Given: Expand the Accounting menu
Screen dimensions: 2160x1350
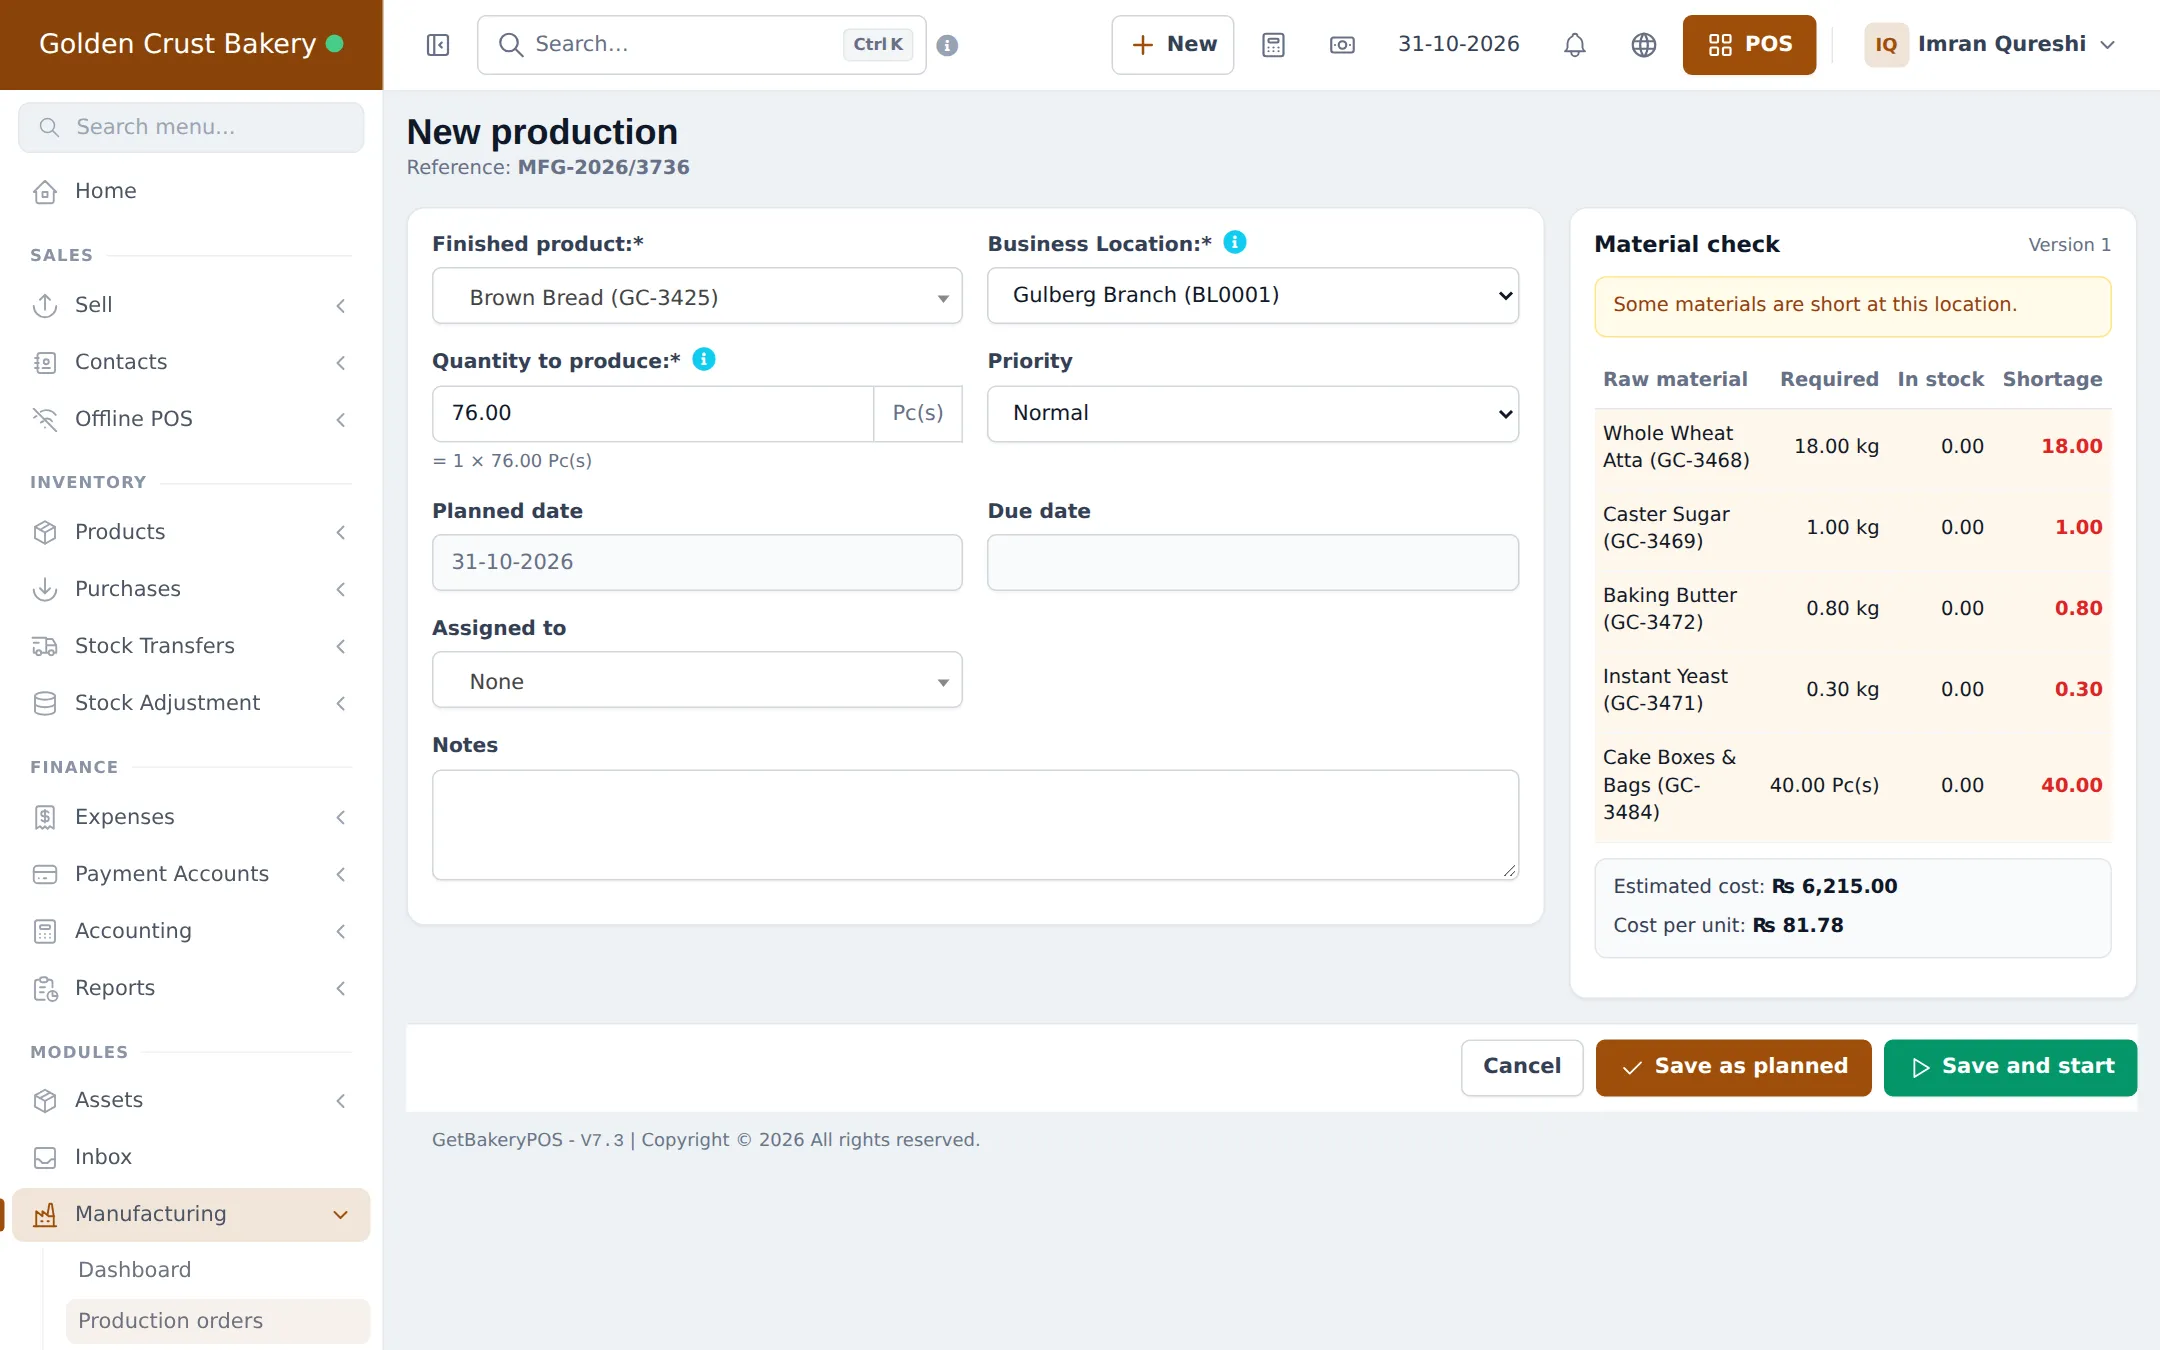Looking at the screenshot, I should point(190,931).
